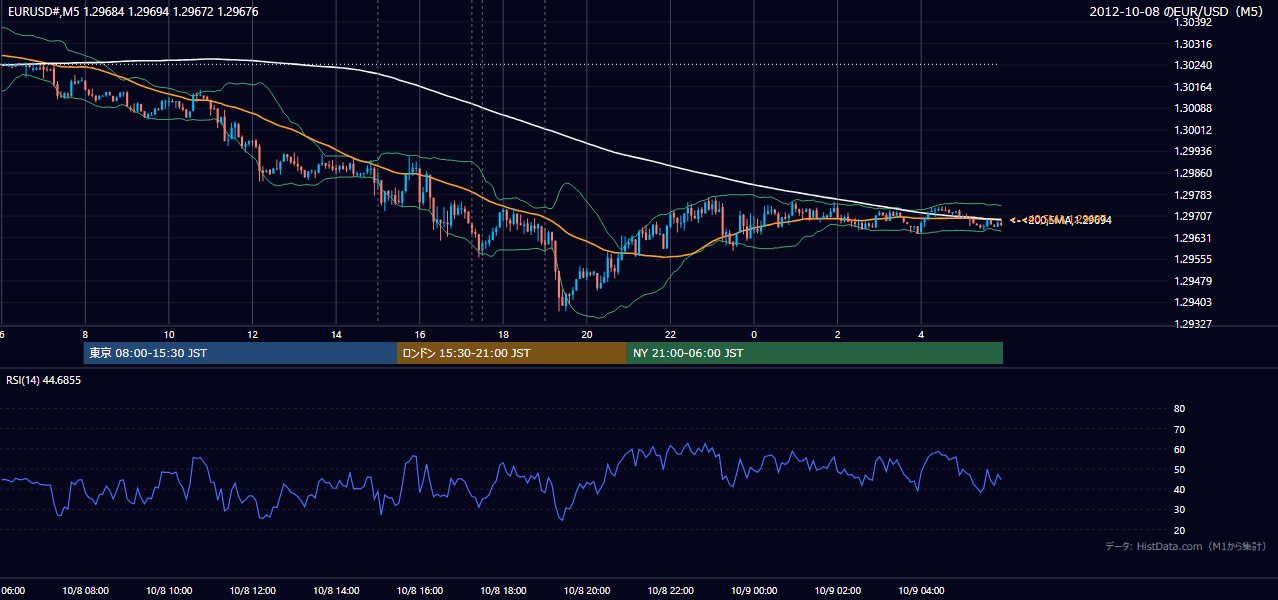Click the 10/8 12:00 date label
The width and height of the screenshot is (1278, 600).
pos(253,590)
